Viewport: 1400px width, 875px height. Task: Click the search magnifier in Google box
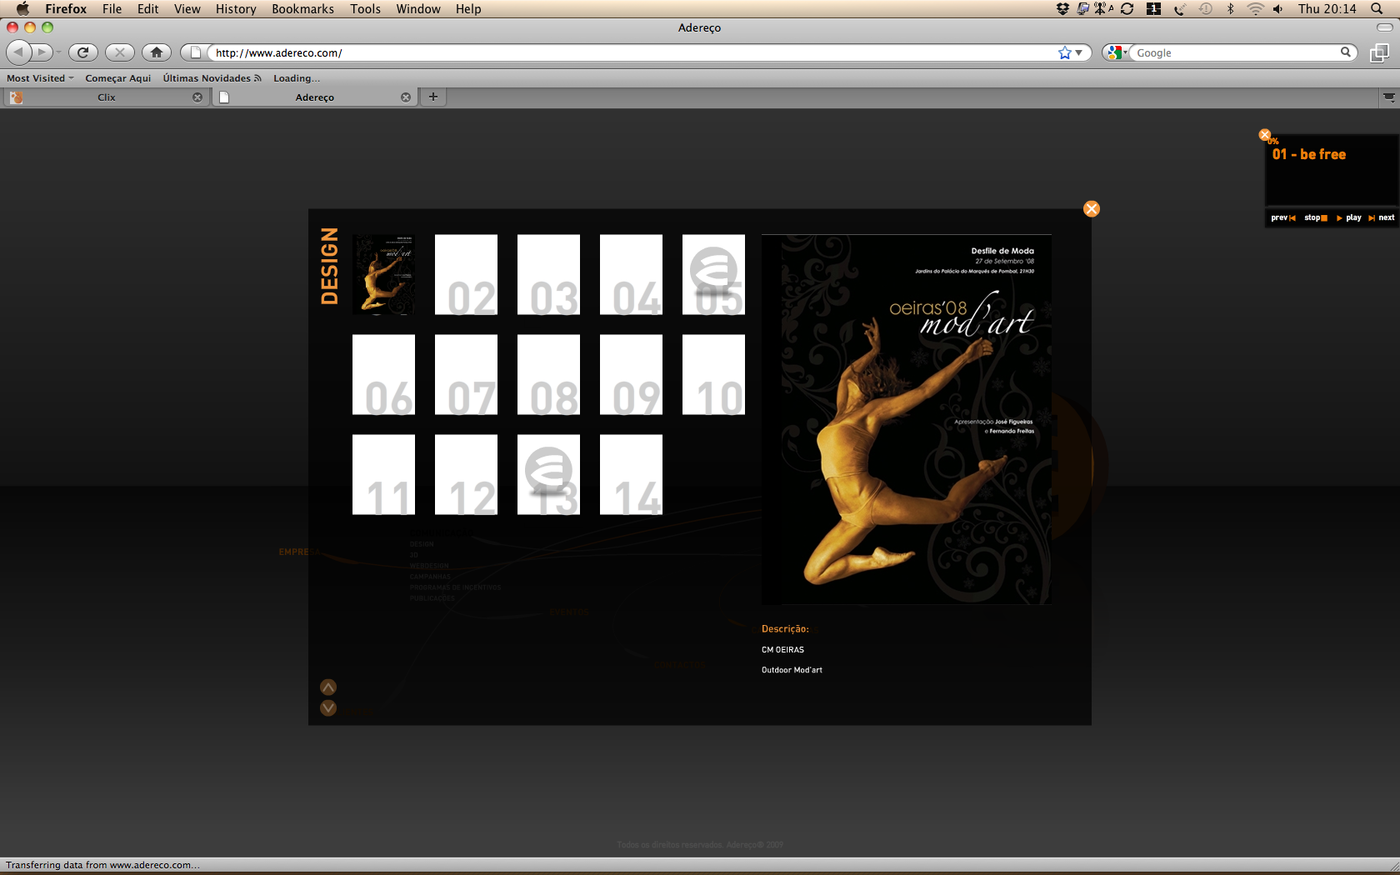[1346, 52]
